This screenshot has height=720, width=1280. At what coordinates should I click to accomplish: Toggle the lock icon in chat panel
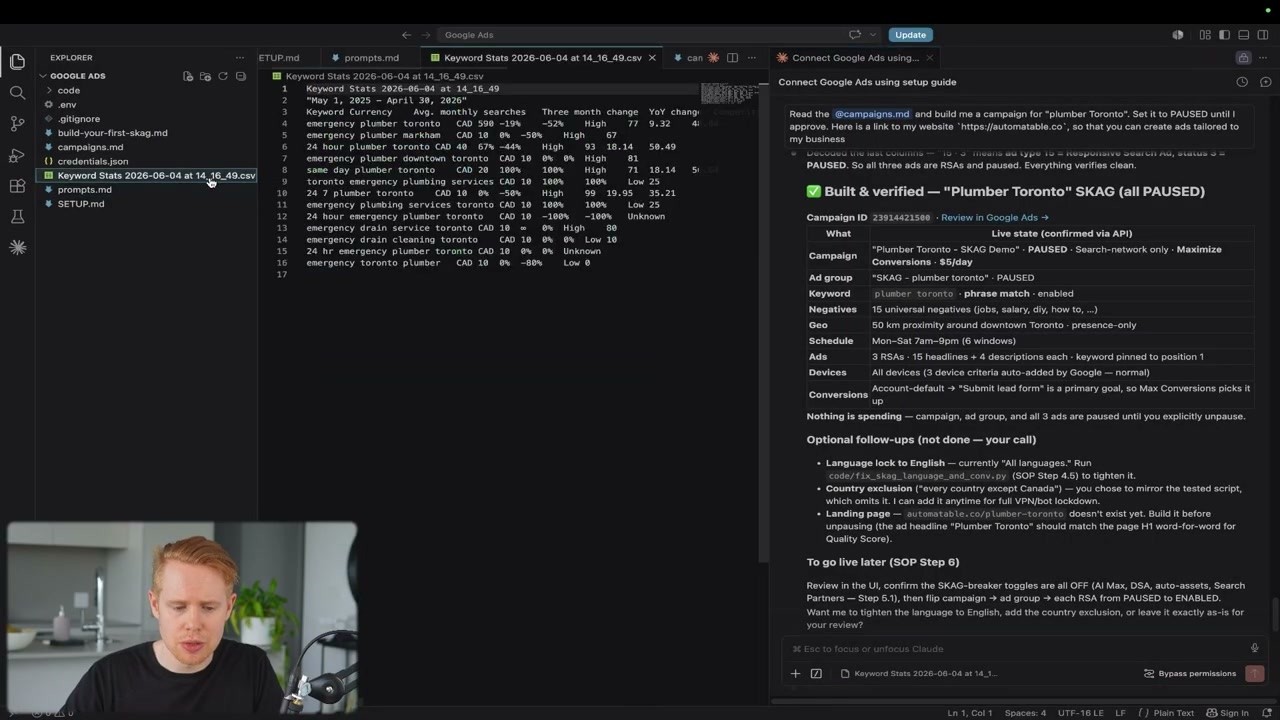pos(1243,58)
